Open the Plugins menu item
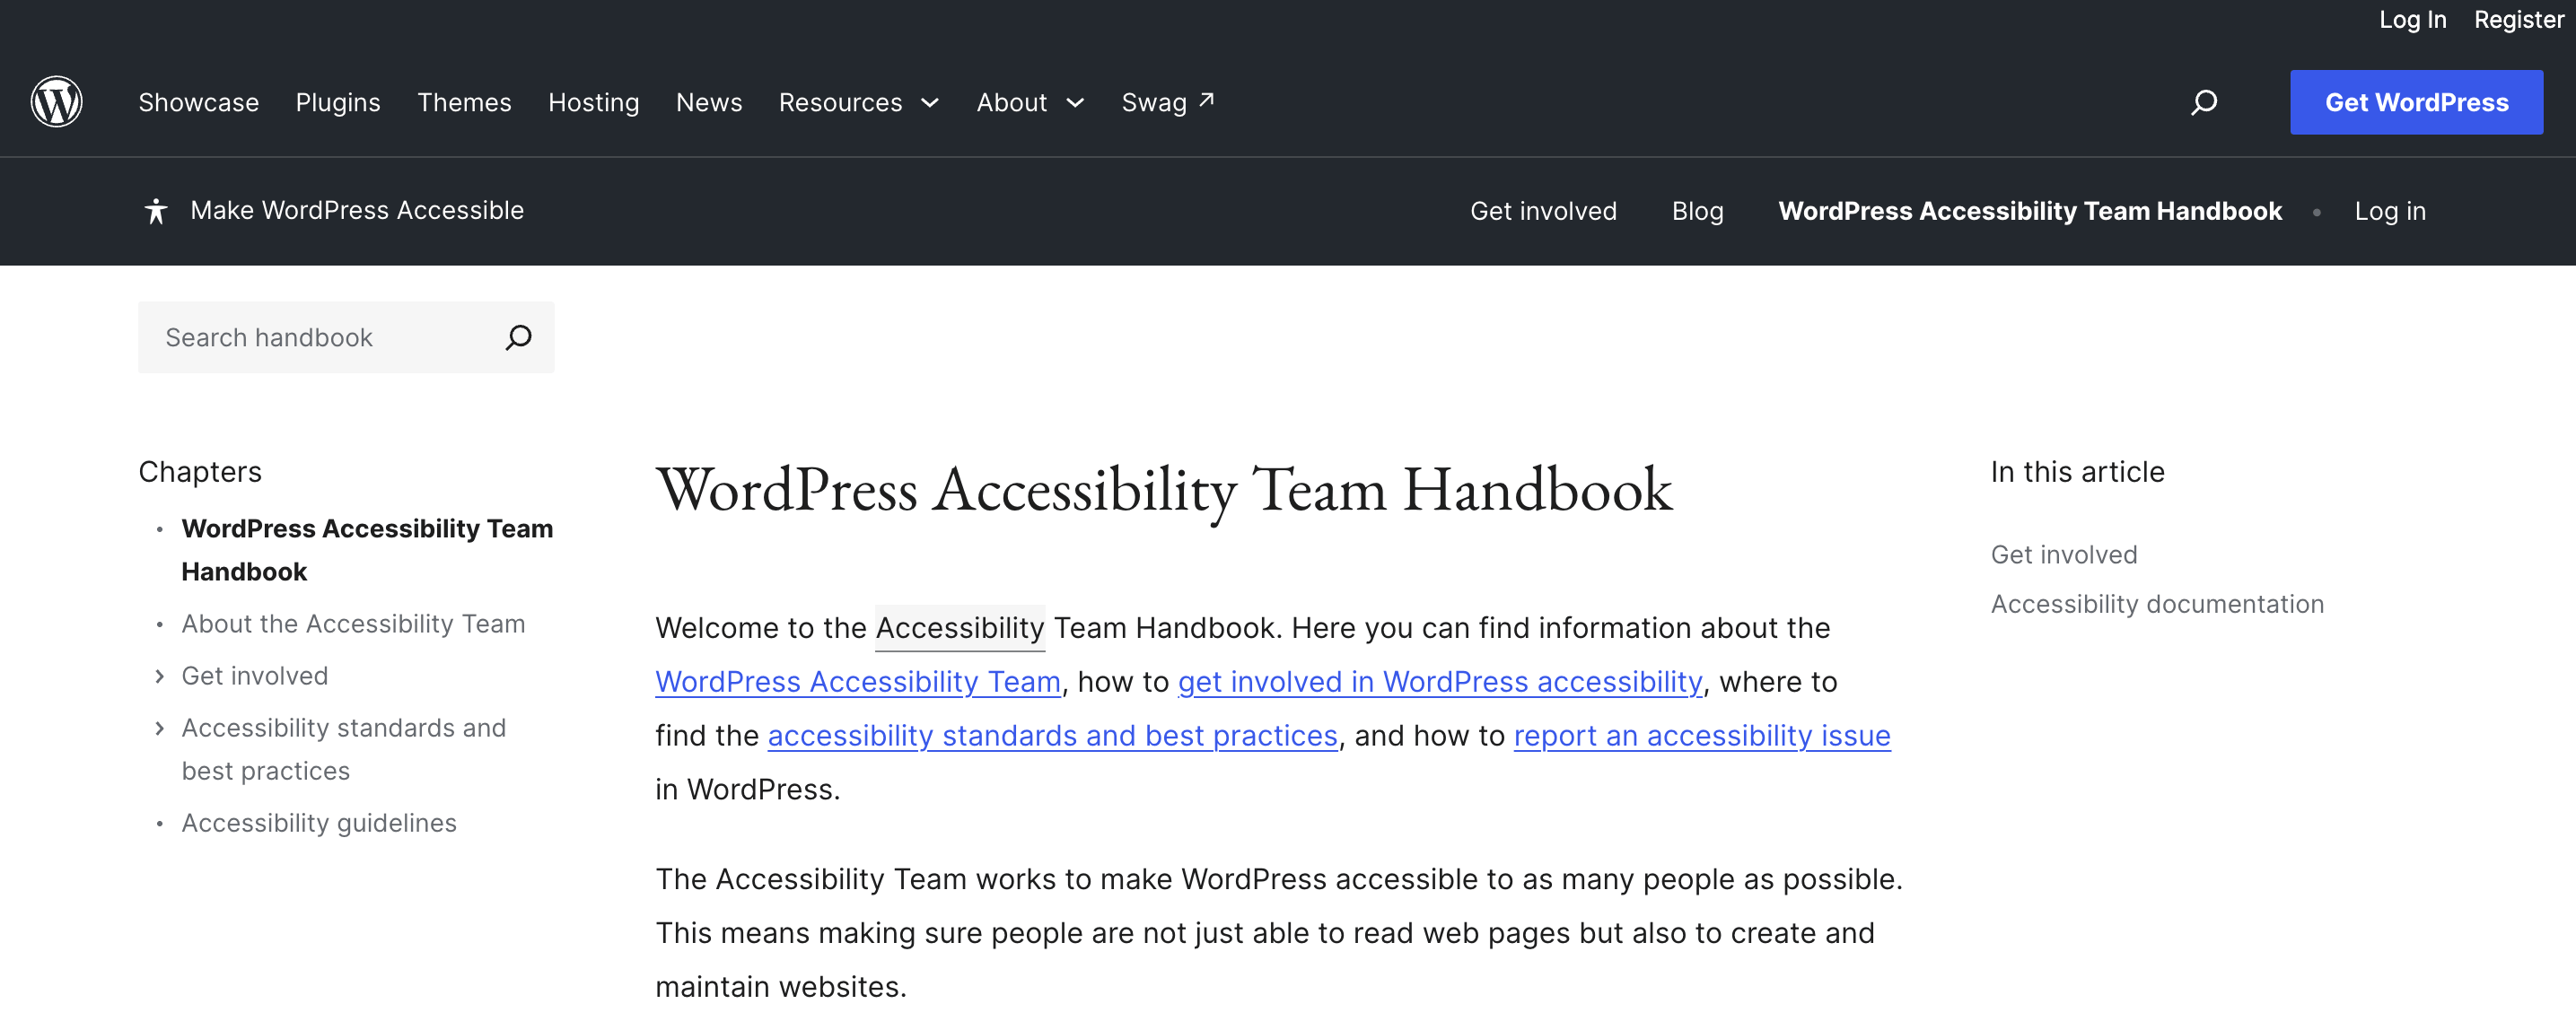 (x=338, y=102)
